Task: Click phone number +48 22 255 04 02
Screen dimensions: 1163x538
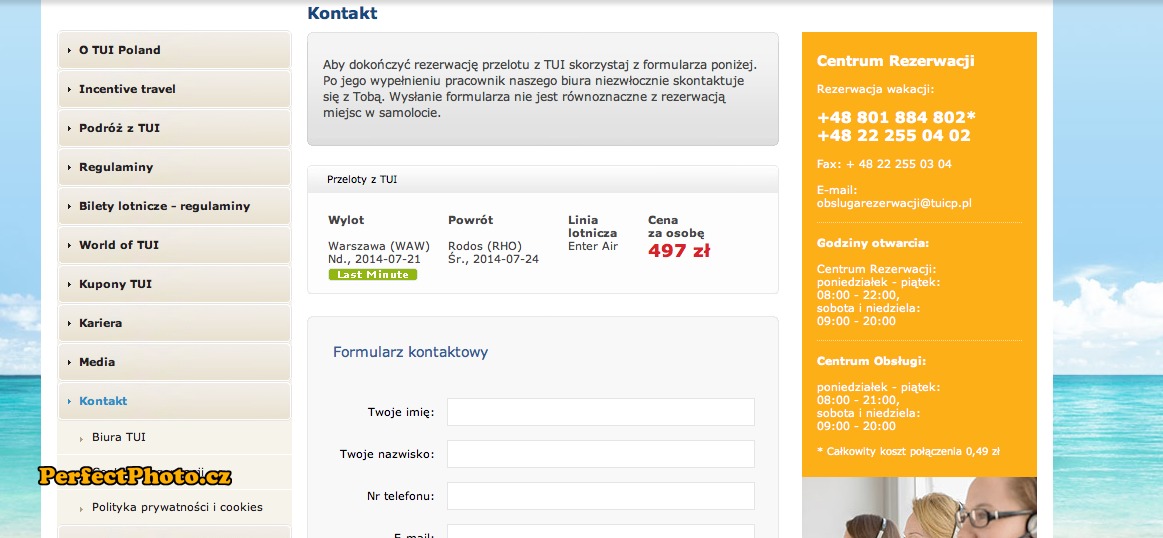Action: pos(894,135)
